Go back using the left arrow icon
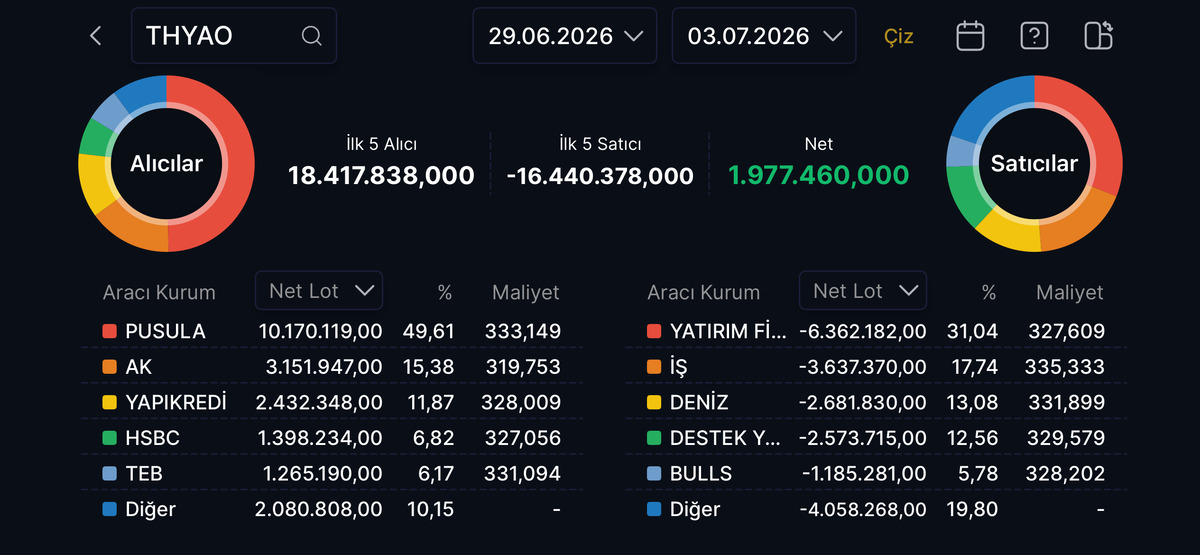The width and height of the screenshot is (1200, 555). pos(96,36)
